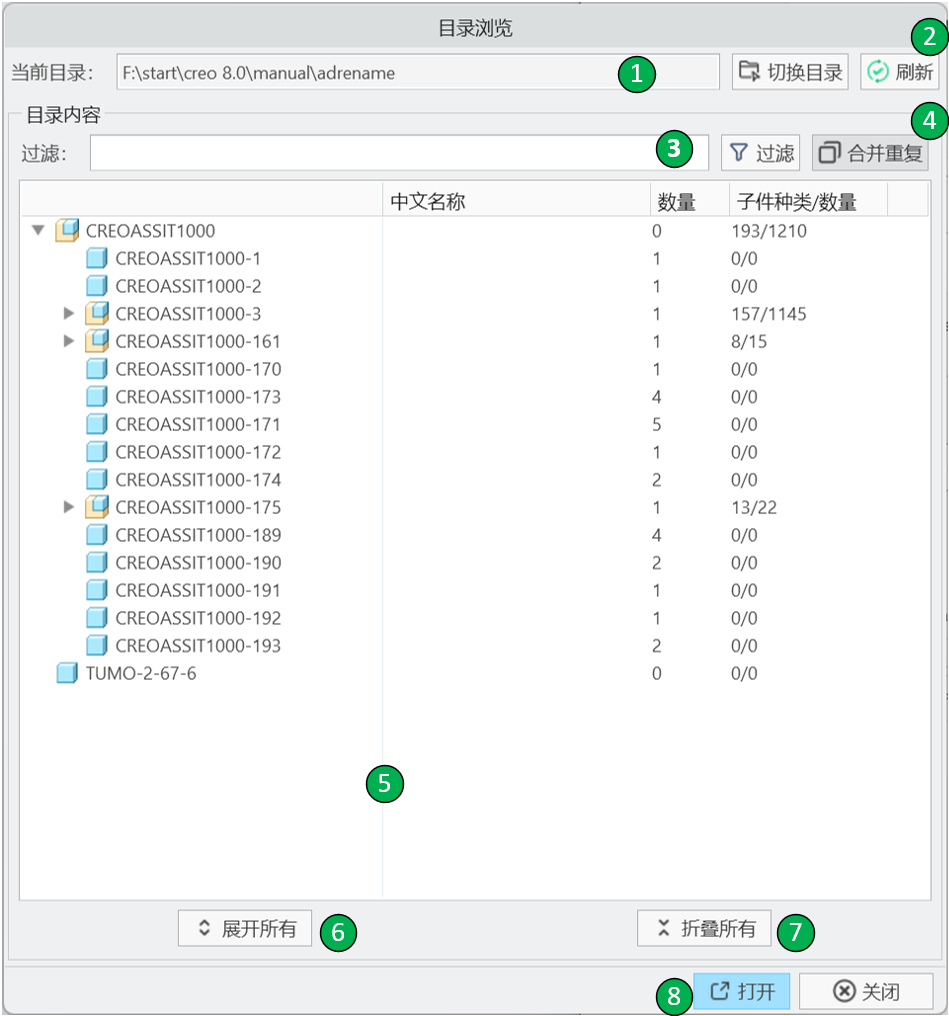Click the part icon of TUMO-2-67-6
This screenshot has height=1016, width=949.
67,674
